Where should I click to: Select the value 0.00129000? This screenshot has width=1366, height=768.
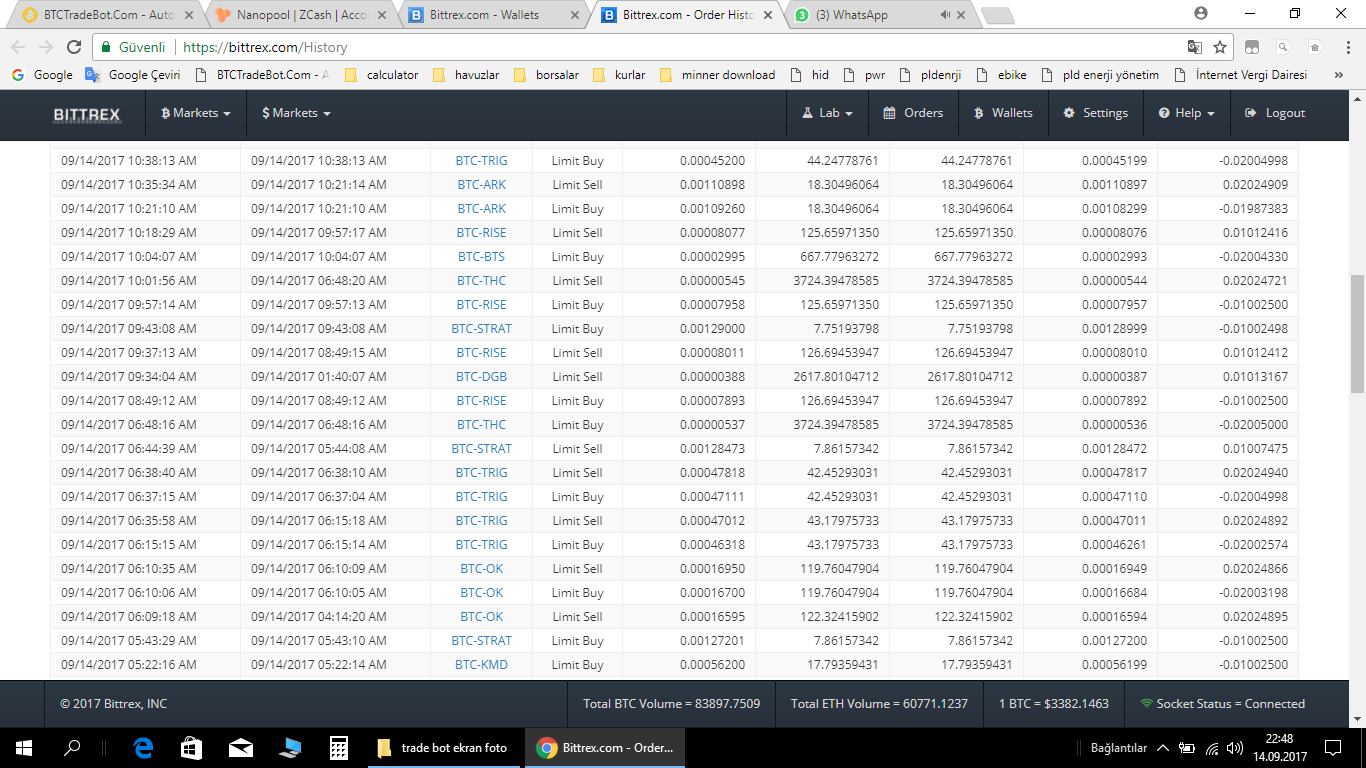tap(712, 329)
